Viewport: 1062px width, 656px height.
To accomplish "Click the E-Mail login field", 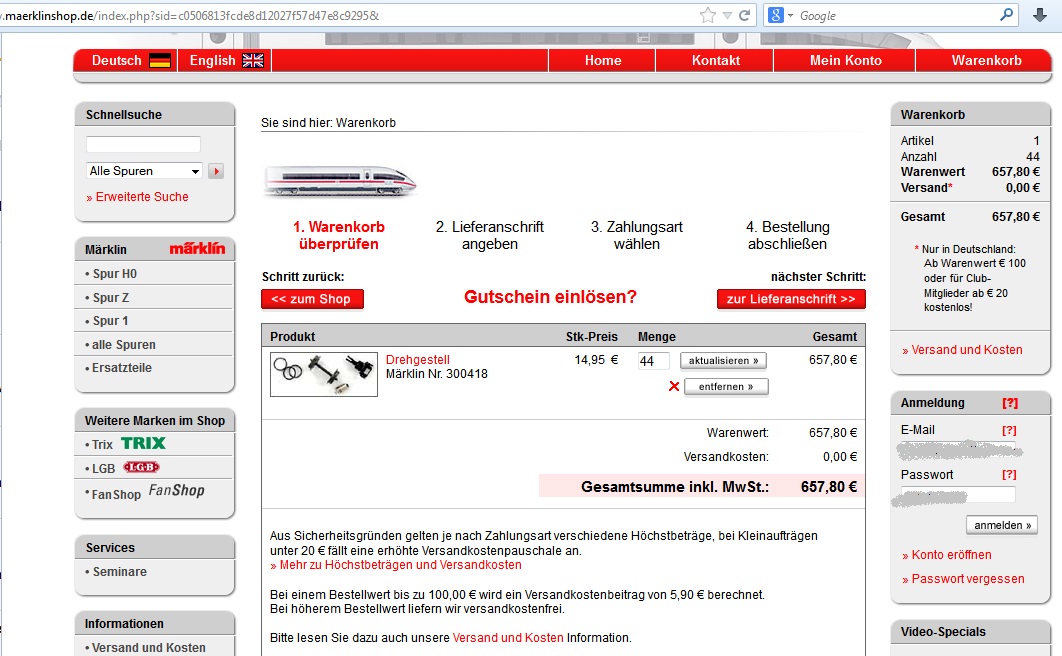I will point(957,450).
